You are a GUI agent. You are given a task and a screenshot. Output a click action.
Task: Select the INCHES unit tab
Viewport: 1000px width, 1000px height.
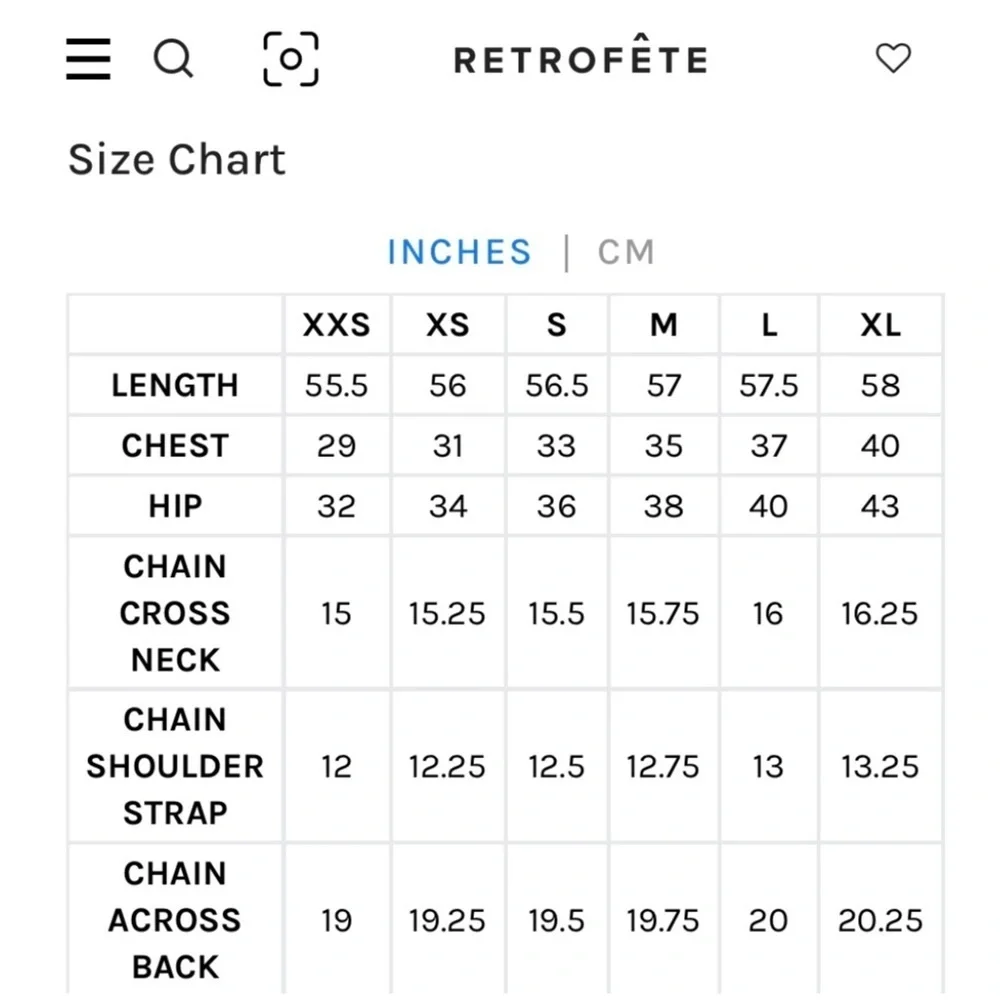(459, 252)
